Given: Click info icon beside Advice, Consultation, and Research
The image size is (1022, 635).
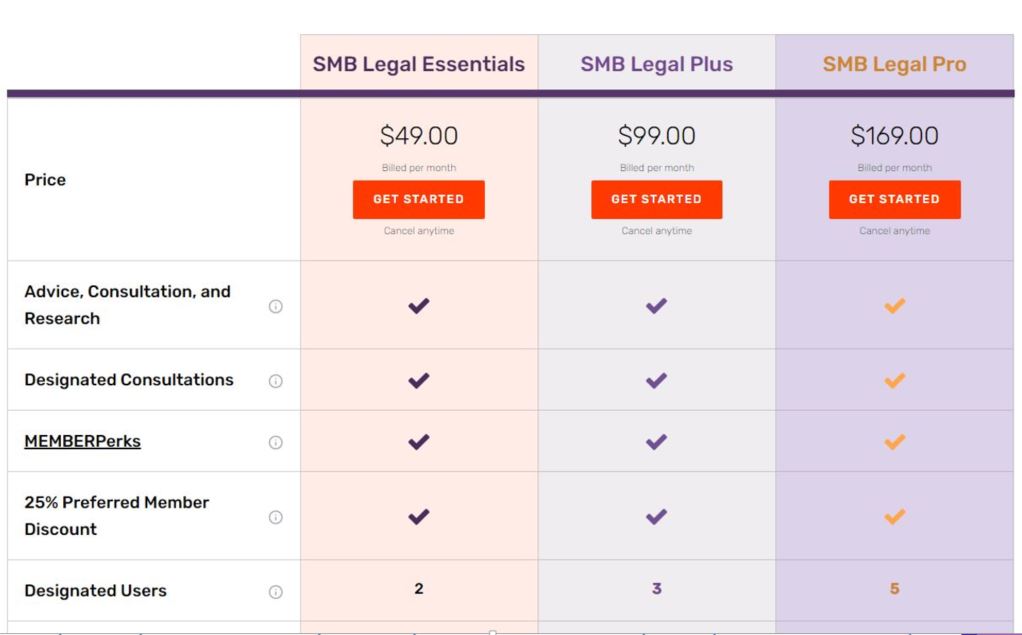Looking at the screenshot, I should (x=276, y=307).
